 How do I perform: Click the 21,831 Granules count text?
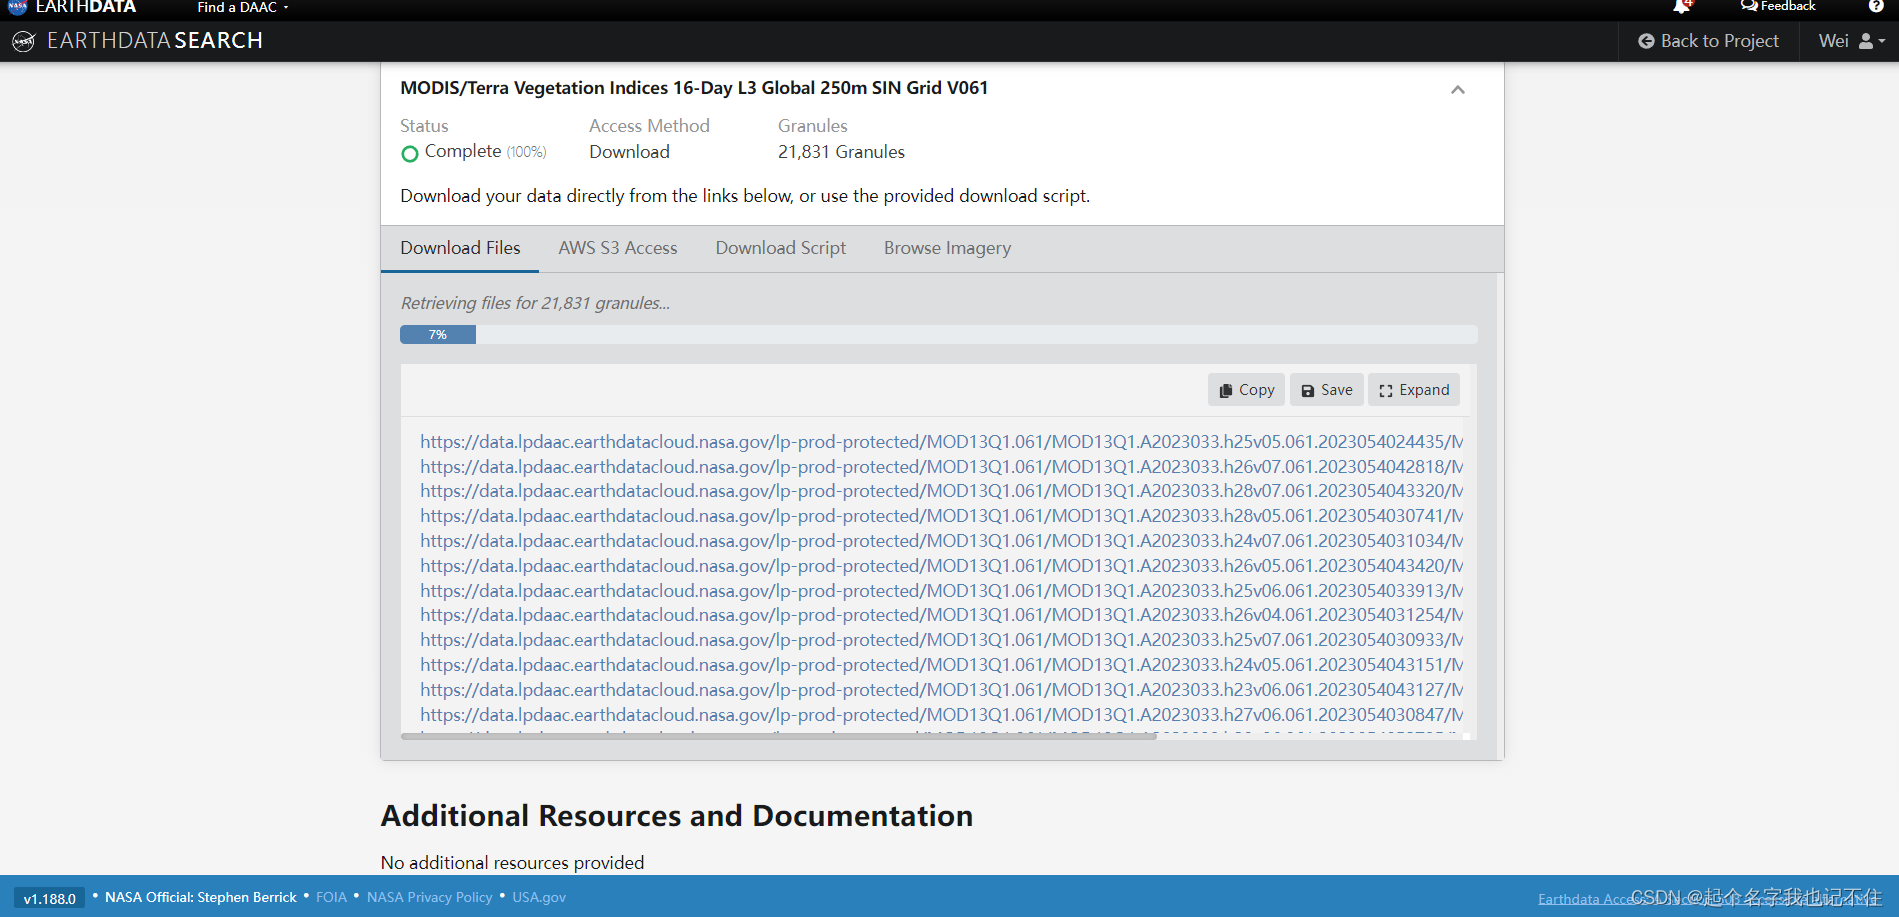point(841,152)
